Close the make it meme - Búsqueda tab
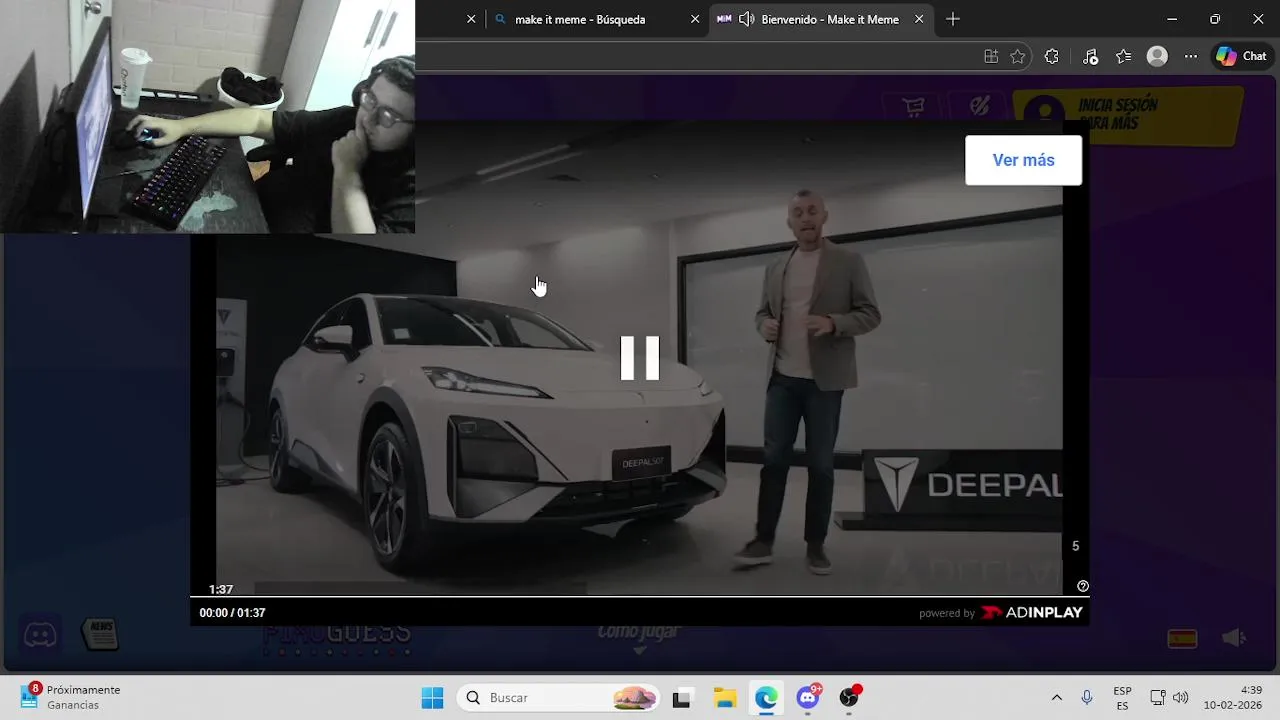The height and width of the screenshot is (720, 1280). tap(695, 19)
